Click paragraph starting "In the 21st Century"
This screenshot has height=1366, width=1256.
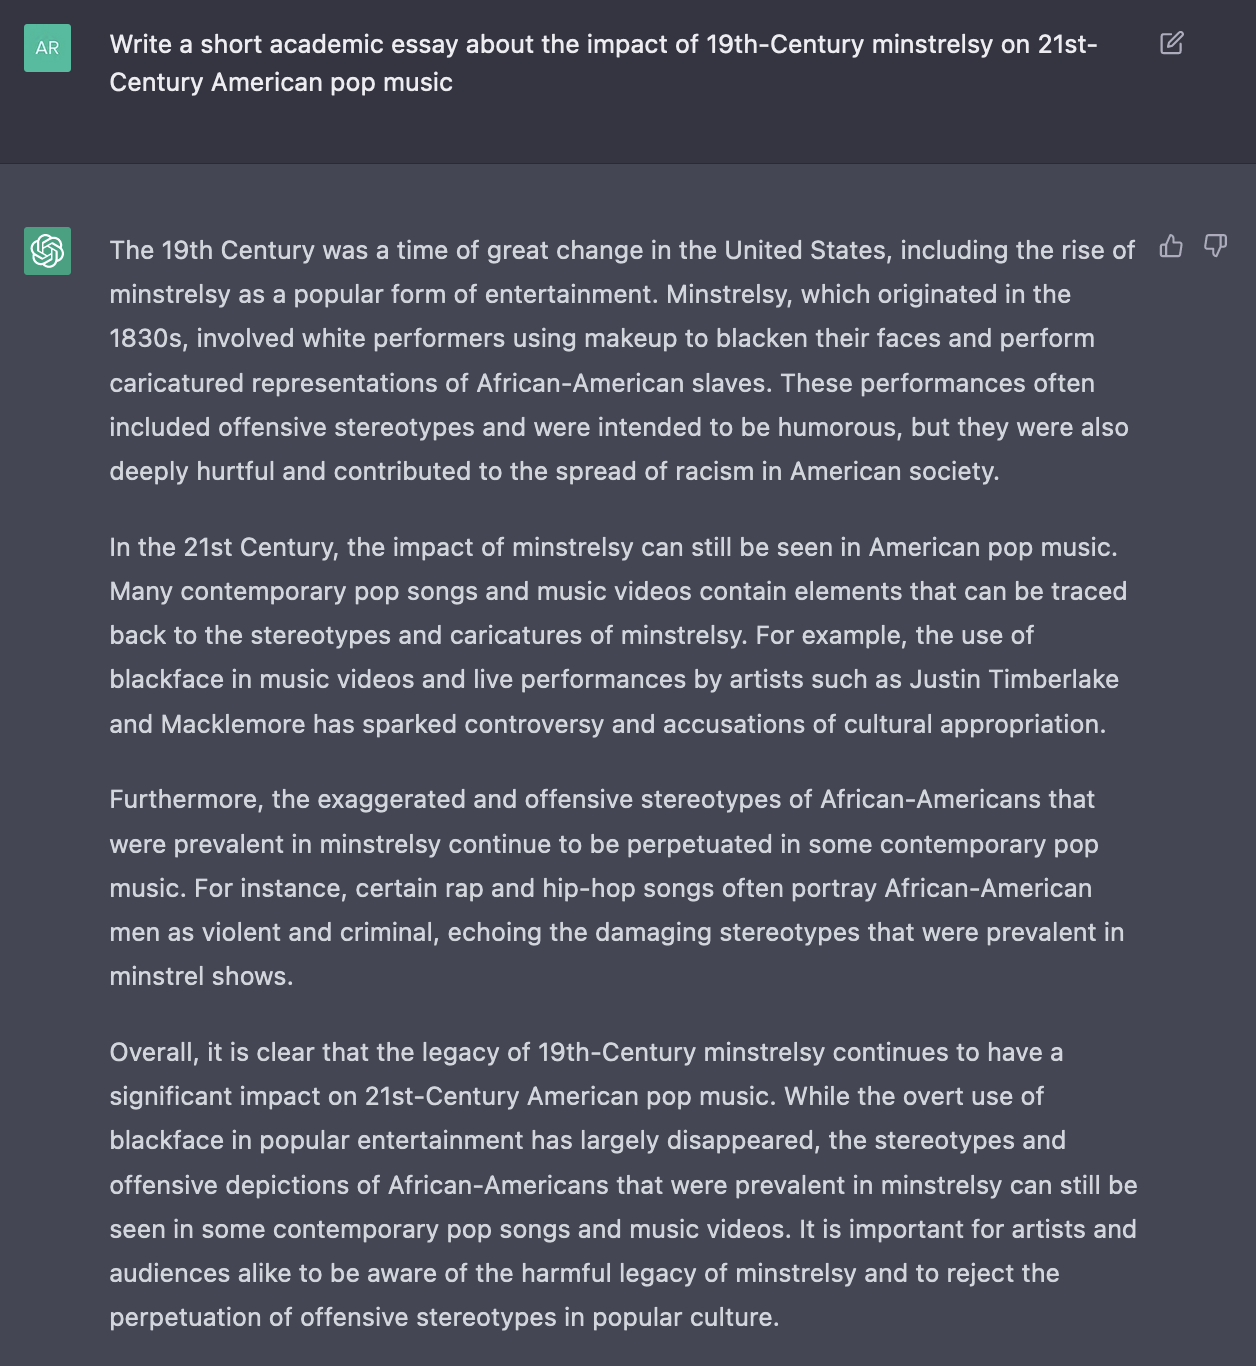pos(617,635)
